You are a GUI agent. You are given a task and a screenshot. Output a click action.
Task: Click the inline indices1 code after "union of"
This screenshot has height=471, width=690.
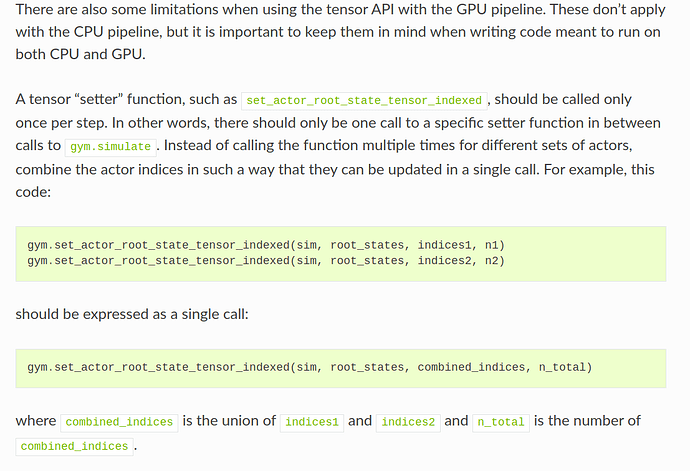[x=312, y=422]
